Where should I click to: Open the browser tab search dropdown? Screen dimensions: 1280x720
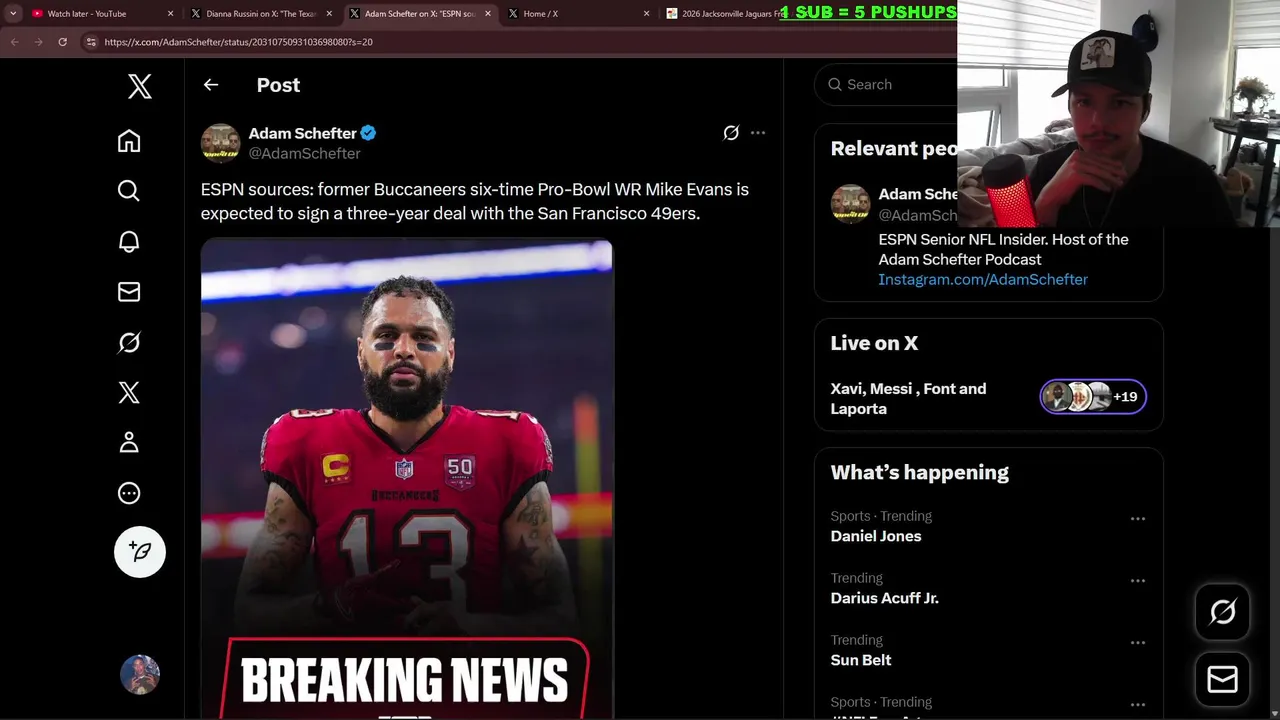pyautogui.click(x=13, y=14)
